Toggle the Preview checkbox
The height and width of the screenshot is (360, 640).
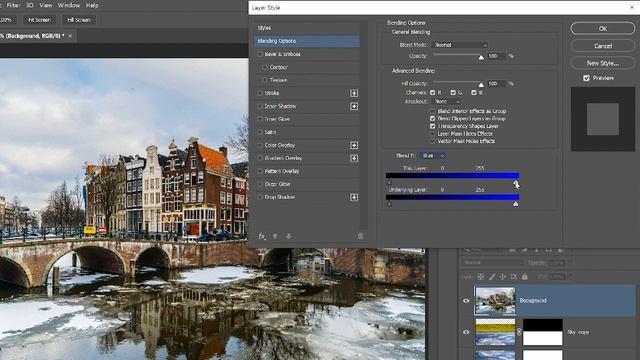coord(587,78)
